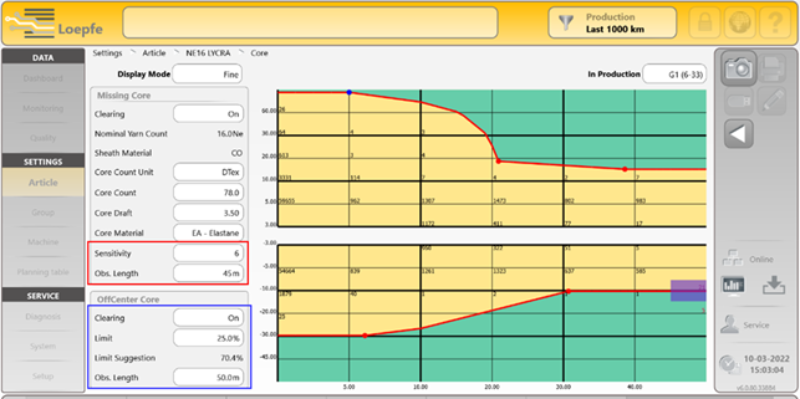The height and width of the screenshot is (399, 800).
Task: Open Core Material EA - Elastane selector
Action: click(208, 233)
